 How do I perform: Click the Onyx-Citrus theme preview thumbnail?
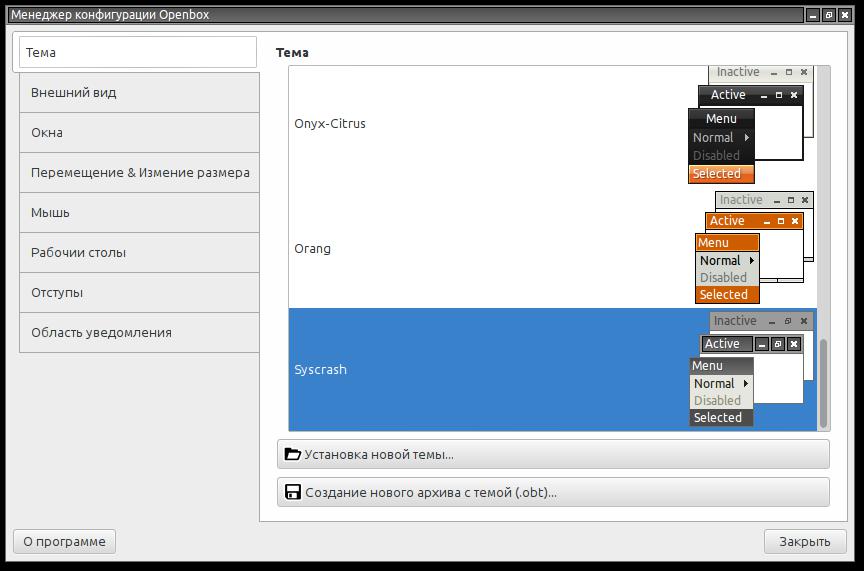[x=750, y=125]
